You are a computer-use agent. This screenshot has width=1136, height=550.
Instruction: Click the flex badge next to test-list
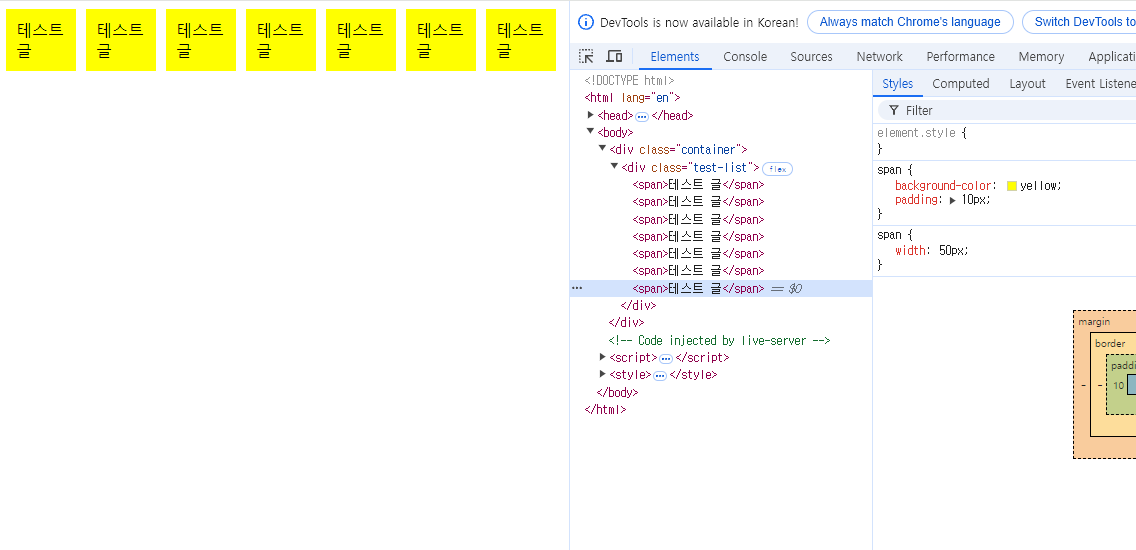tap(777, 169)
